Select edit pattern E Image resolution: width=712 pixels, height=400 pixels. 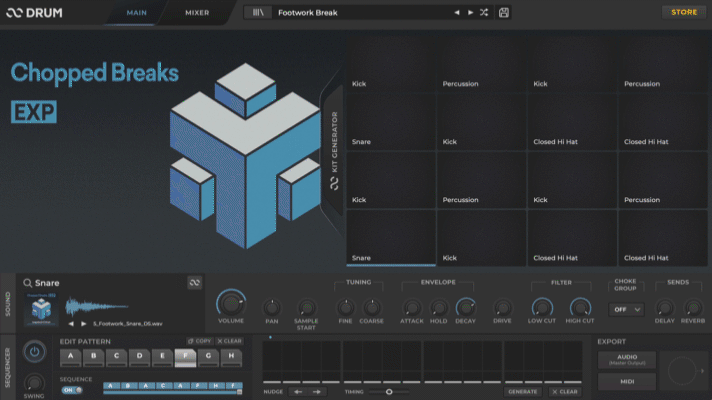click(x=162, y=357)
